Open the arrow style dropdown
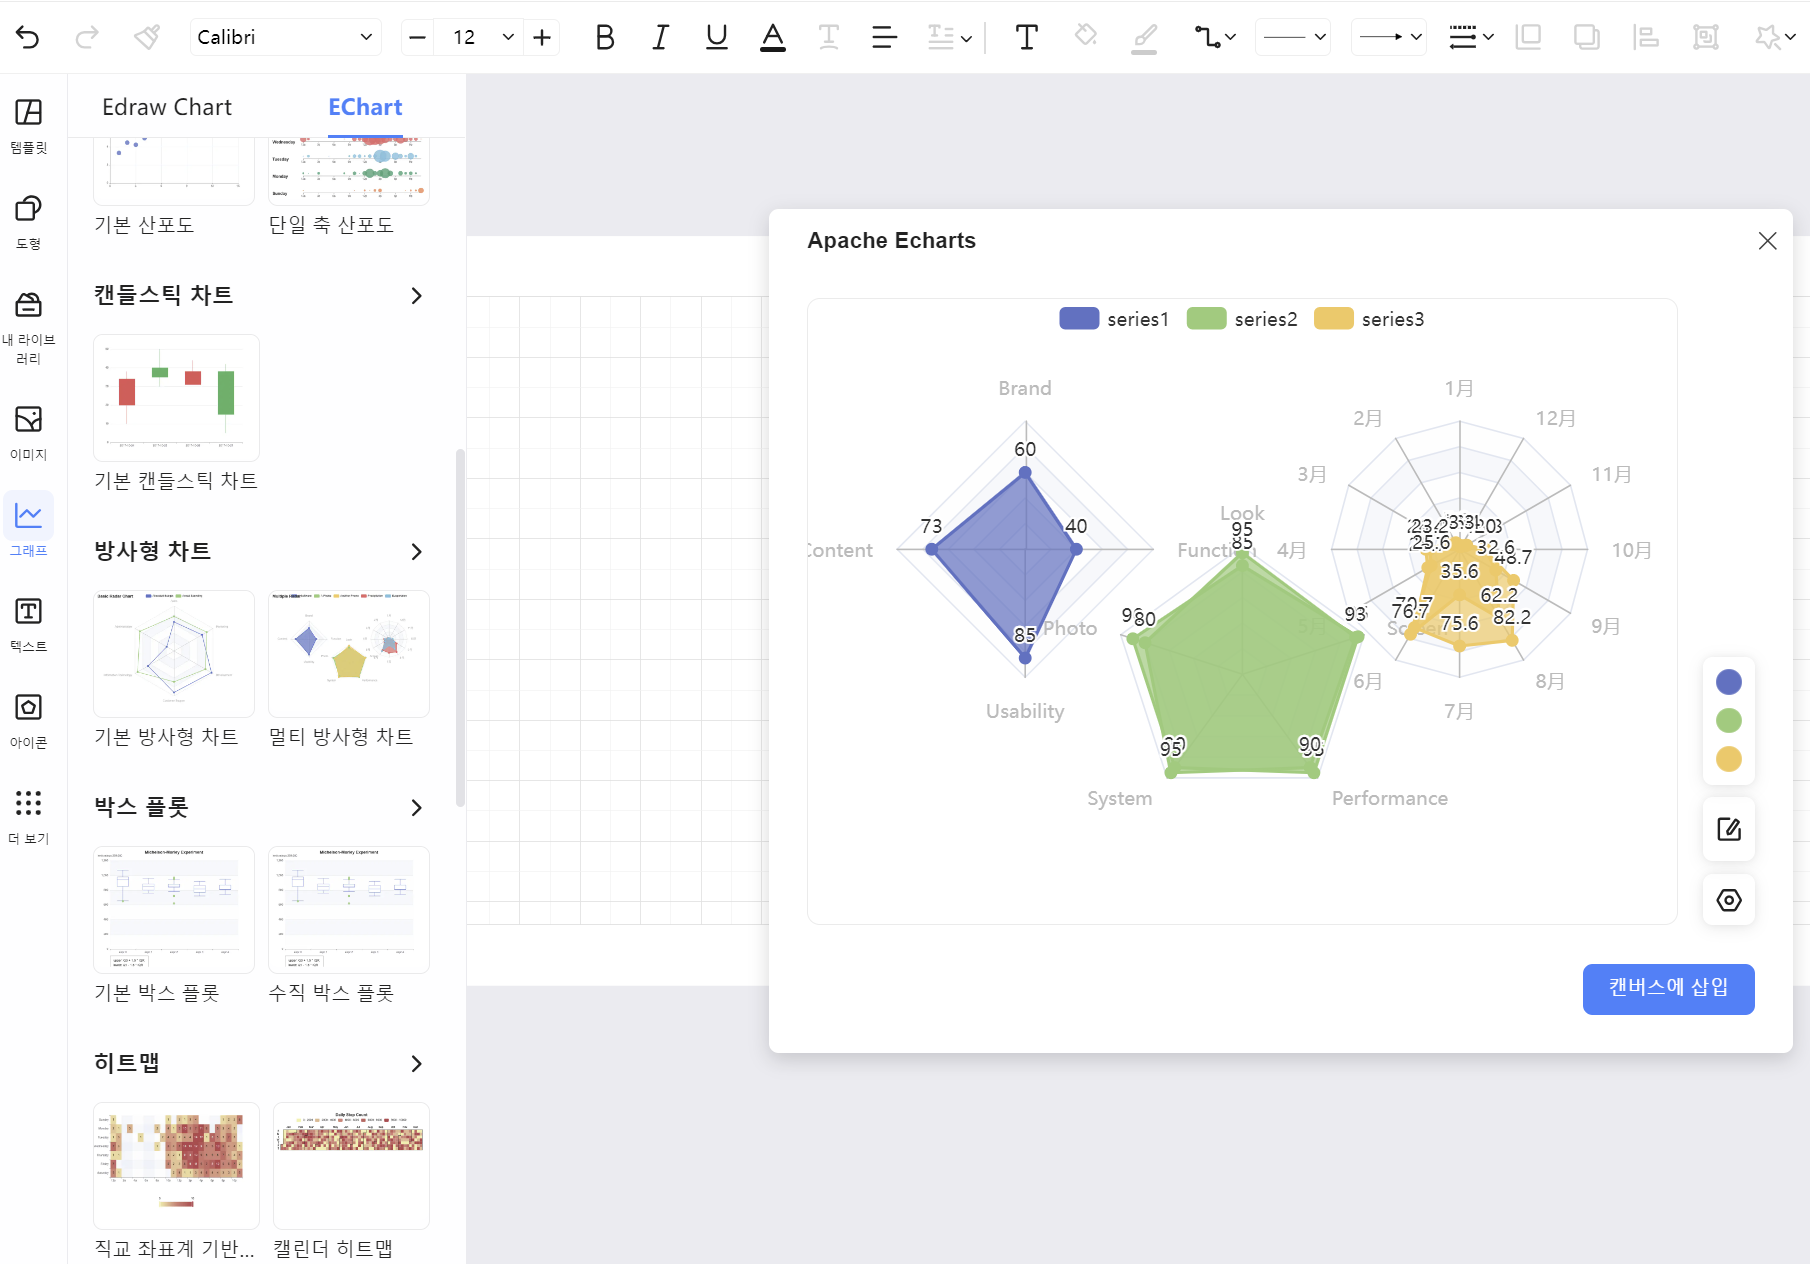This screenshot has height=1264, width=1810. [1389, 37]
